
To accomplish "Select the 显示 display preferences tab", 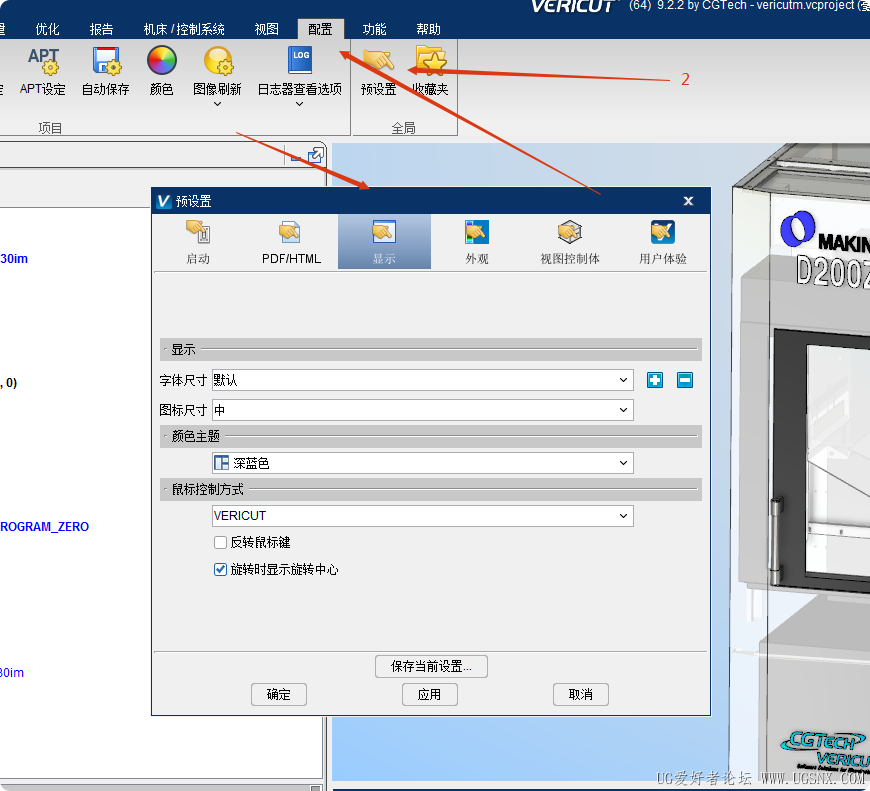I will pyautogui.click(x=384, y=242).
